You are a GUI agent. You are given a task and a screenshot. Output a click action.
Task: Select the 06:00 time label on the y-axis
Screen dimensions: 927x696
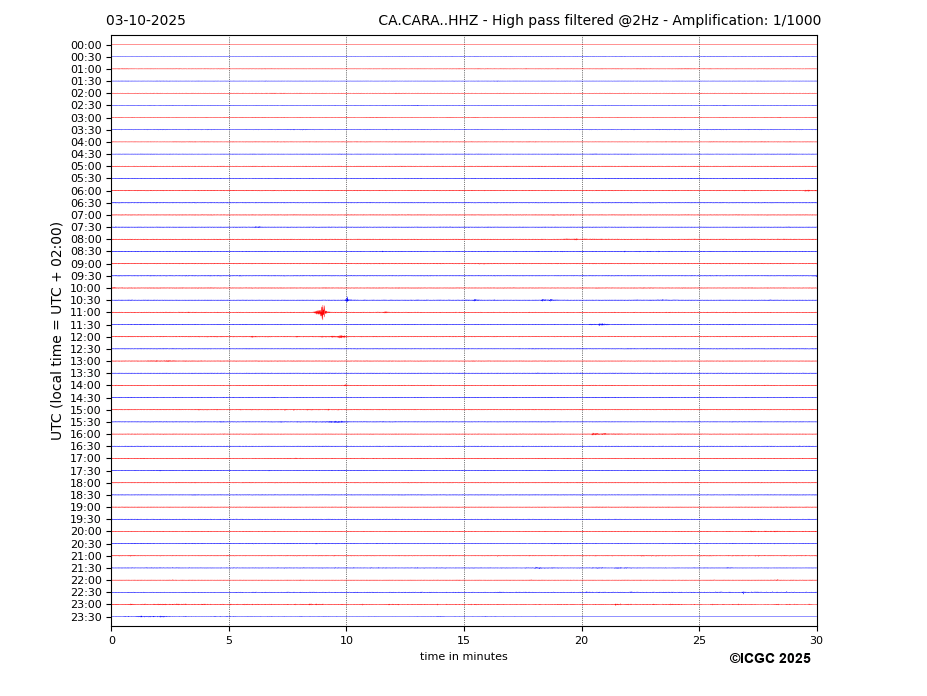click(86, 191)
